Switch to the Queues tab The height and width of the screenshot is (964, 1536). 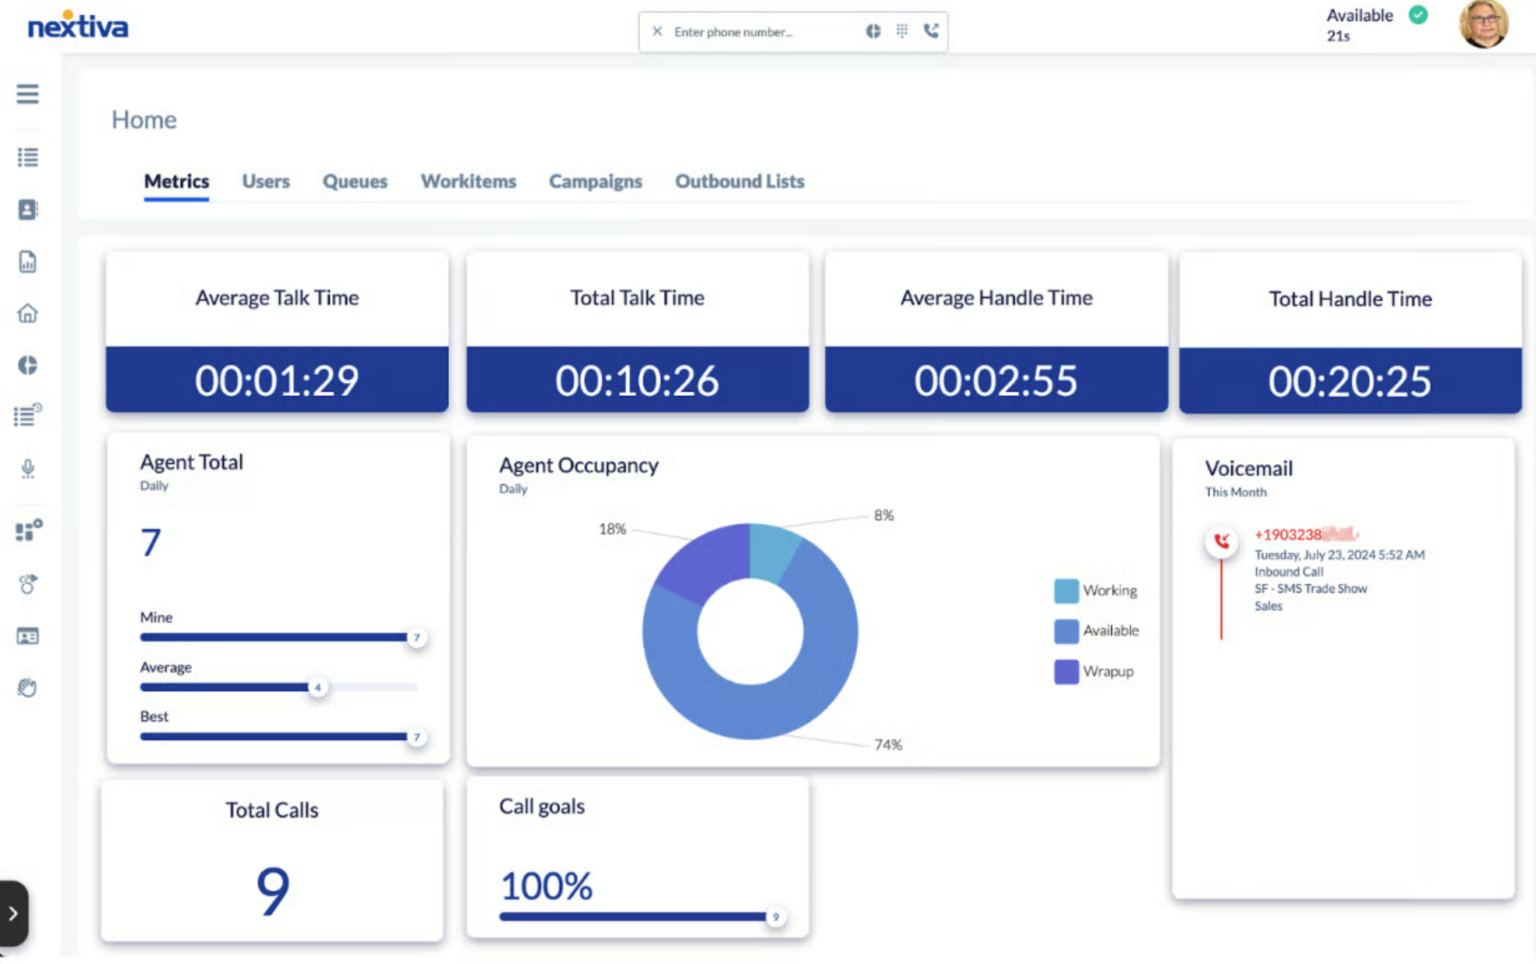click(354, 181)
